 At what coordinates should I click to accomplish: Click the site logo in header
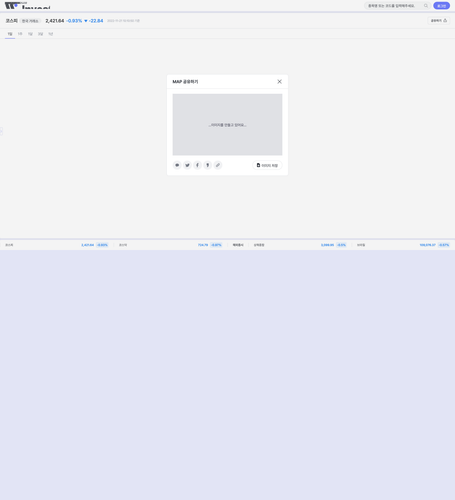point(27,5)
